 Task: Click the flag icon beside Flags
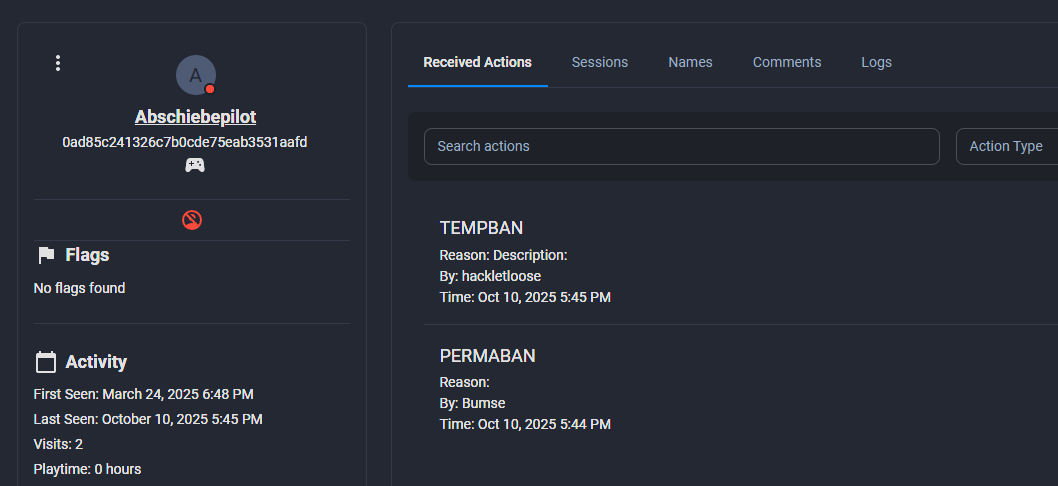click(x=45, y=255)
